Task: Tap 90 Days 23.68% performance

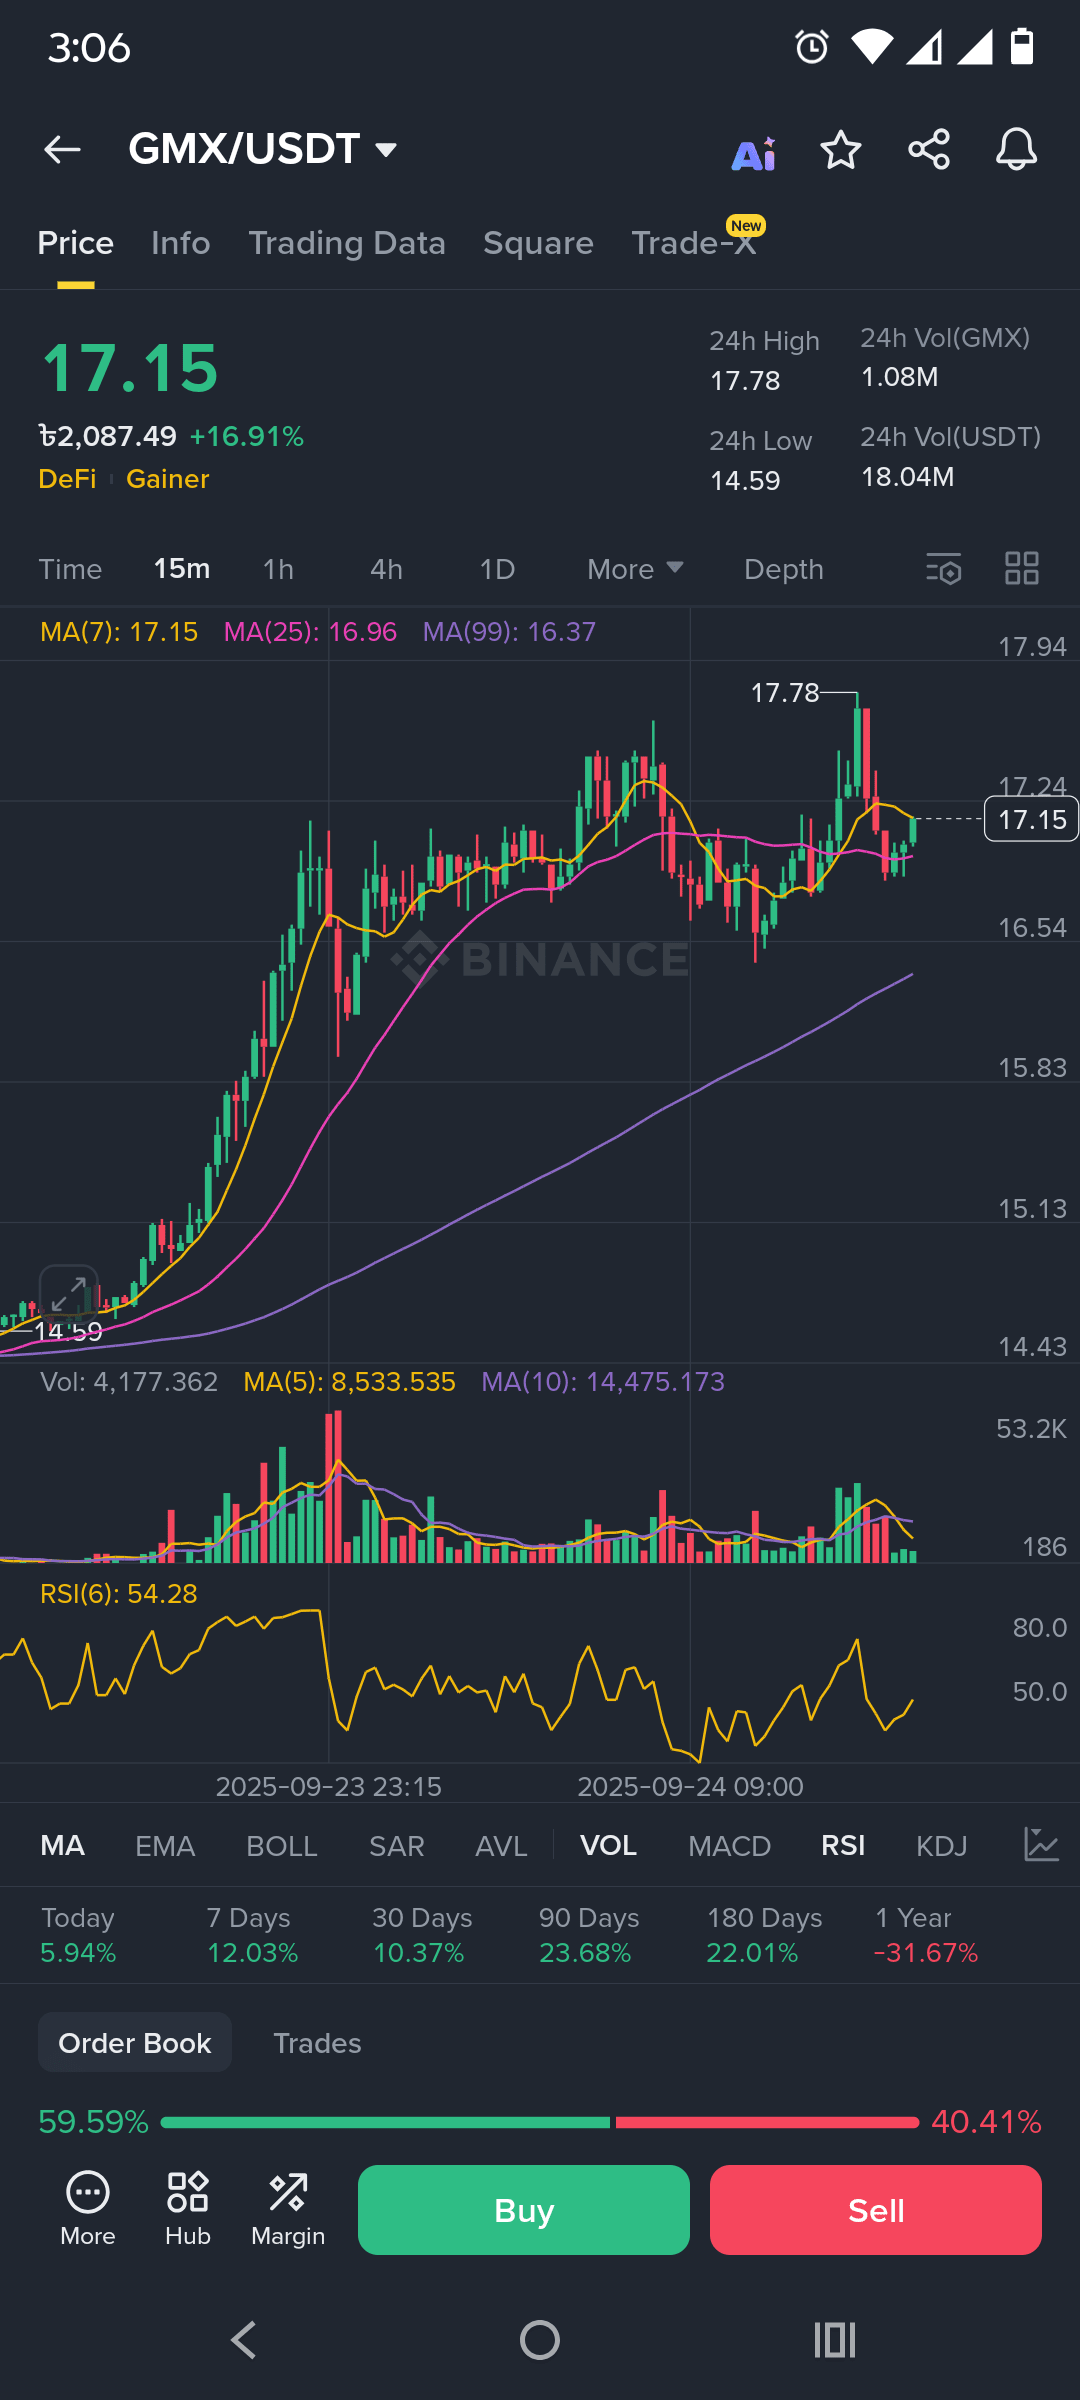Action: (588, 1935)
